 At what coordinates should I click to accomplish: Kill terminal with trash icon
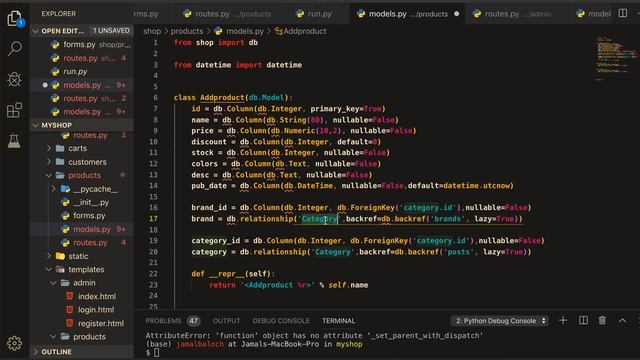click(602, 321)
